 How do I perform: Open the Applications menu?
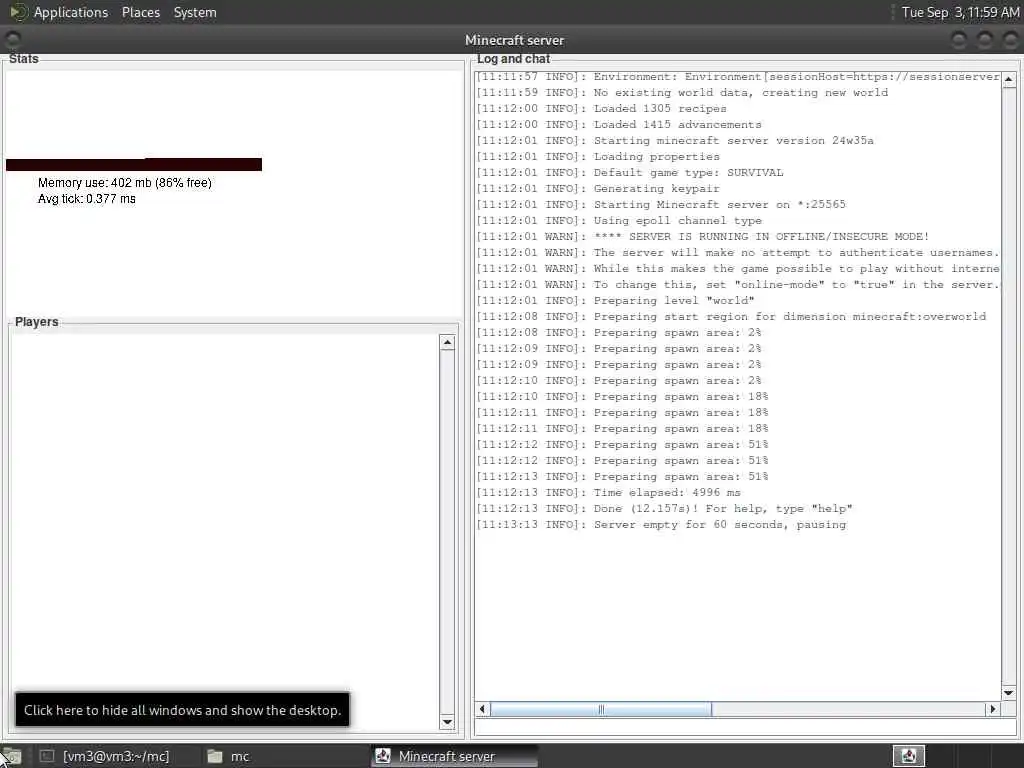(71, 12)
